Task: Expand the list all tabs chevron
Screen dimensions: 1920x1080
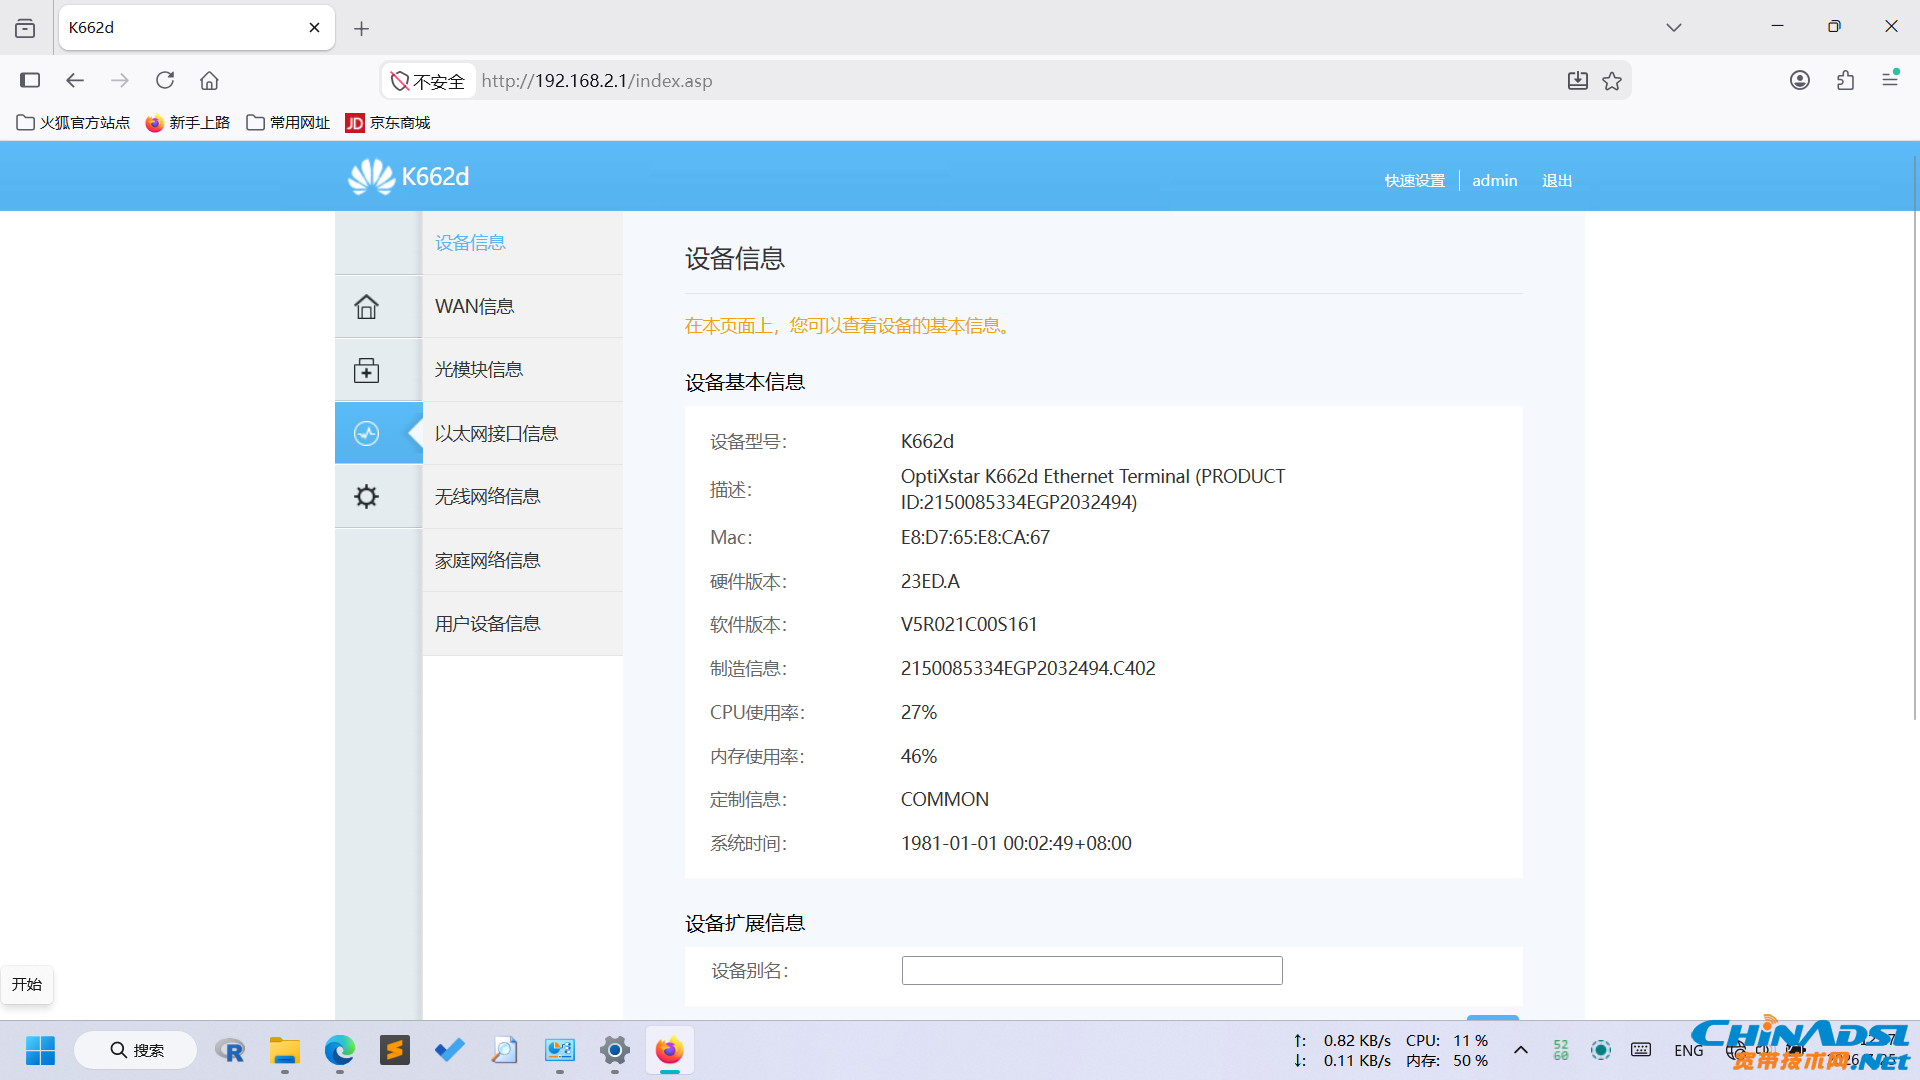Action: tap(1674, 27)
